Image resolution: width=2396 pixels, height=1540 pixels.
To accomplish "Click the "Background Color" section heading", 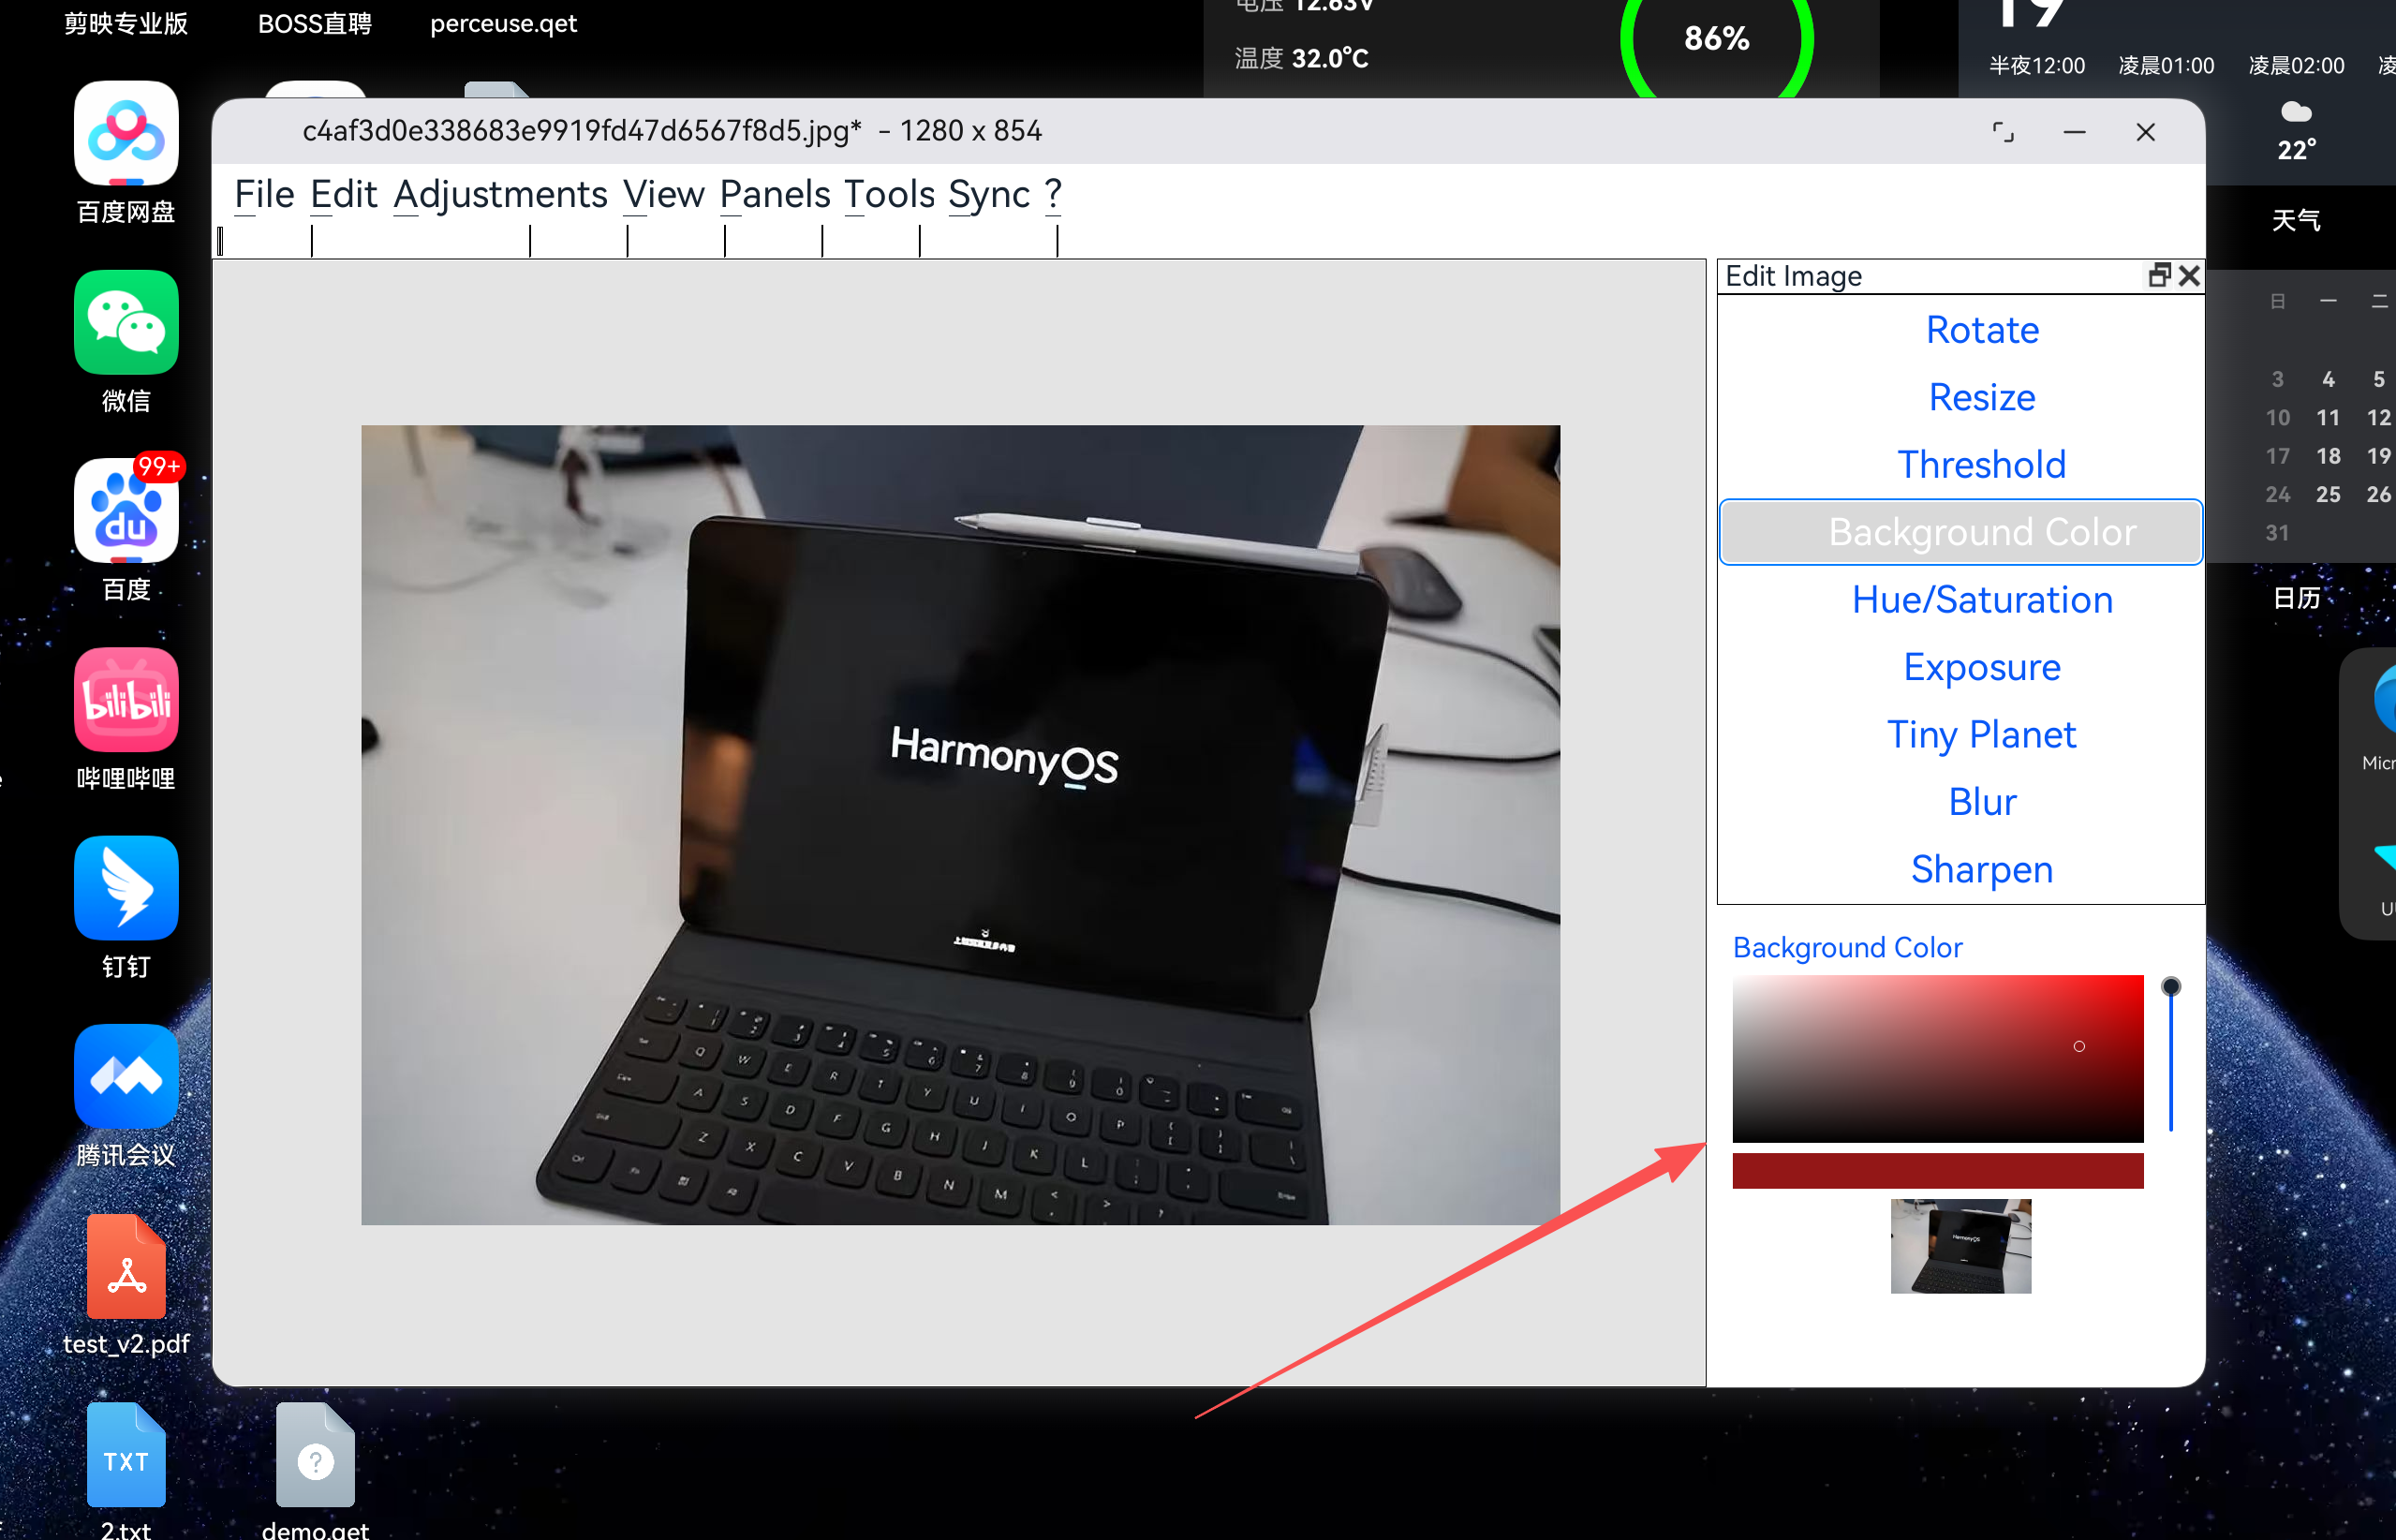I will [x=1847, y=947].
